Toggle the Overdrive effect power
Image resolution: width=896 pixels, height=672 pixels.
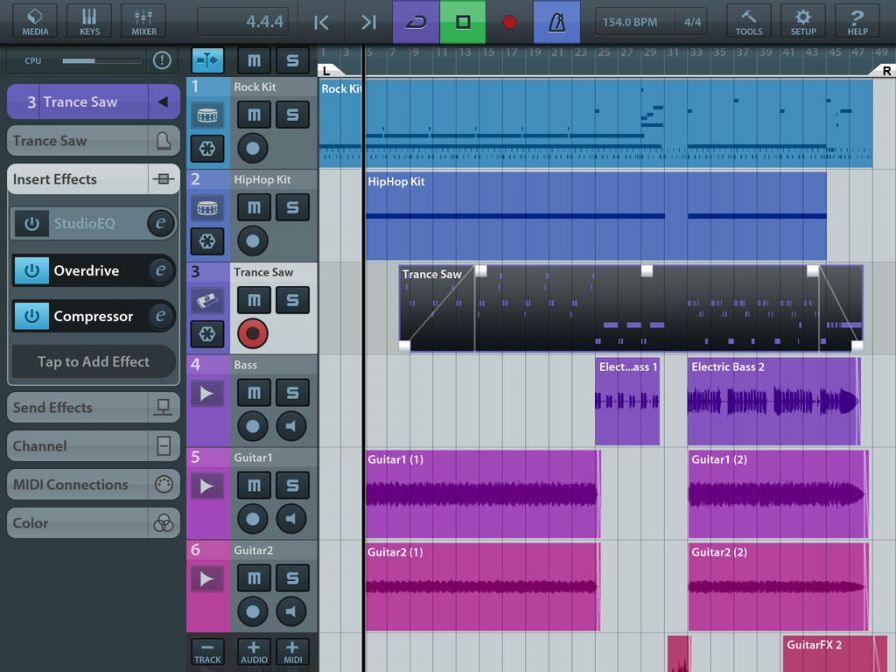click(x=32, y=271)
